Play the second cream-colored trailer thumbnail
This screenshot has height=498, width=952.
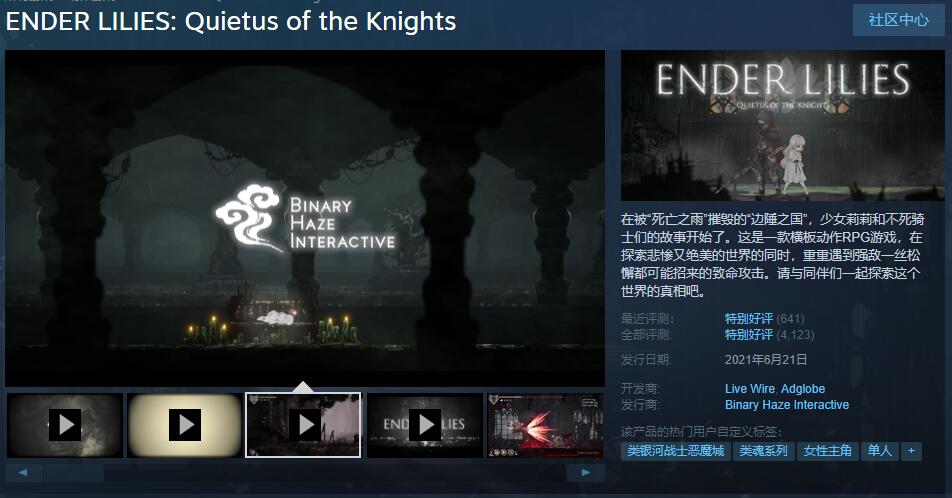tap(185, 425)
